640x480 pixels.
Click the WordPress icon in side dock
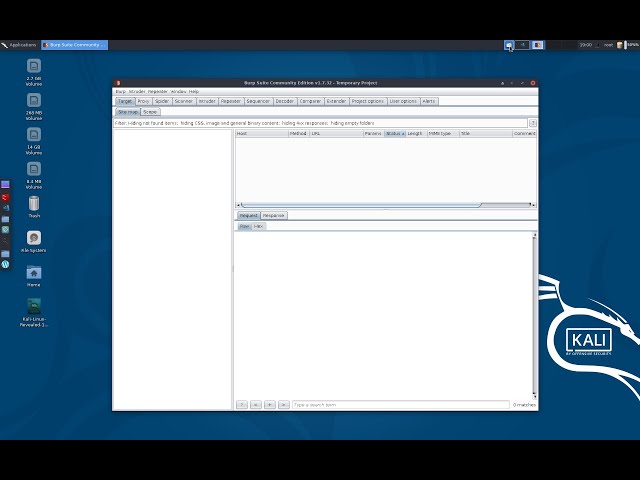5,264
